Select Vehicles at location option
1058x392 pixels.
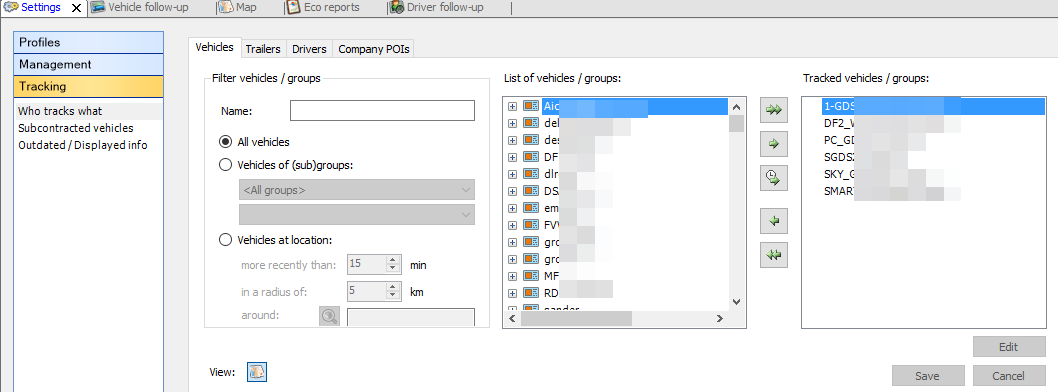pos(226,240)
